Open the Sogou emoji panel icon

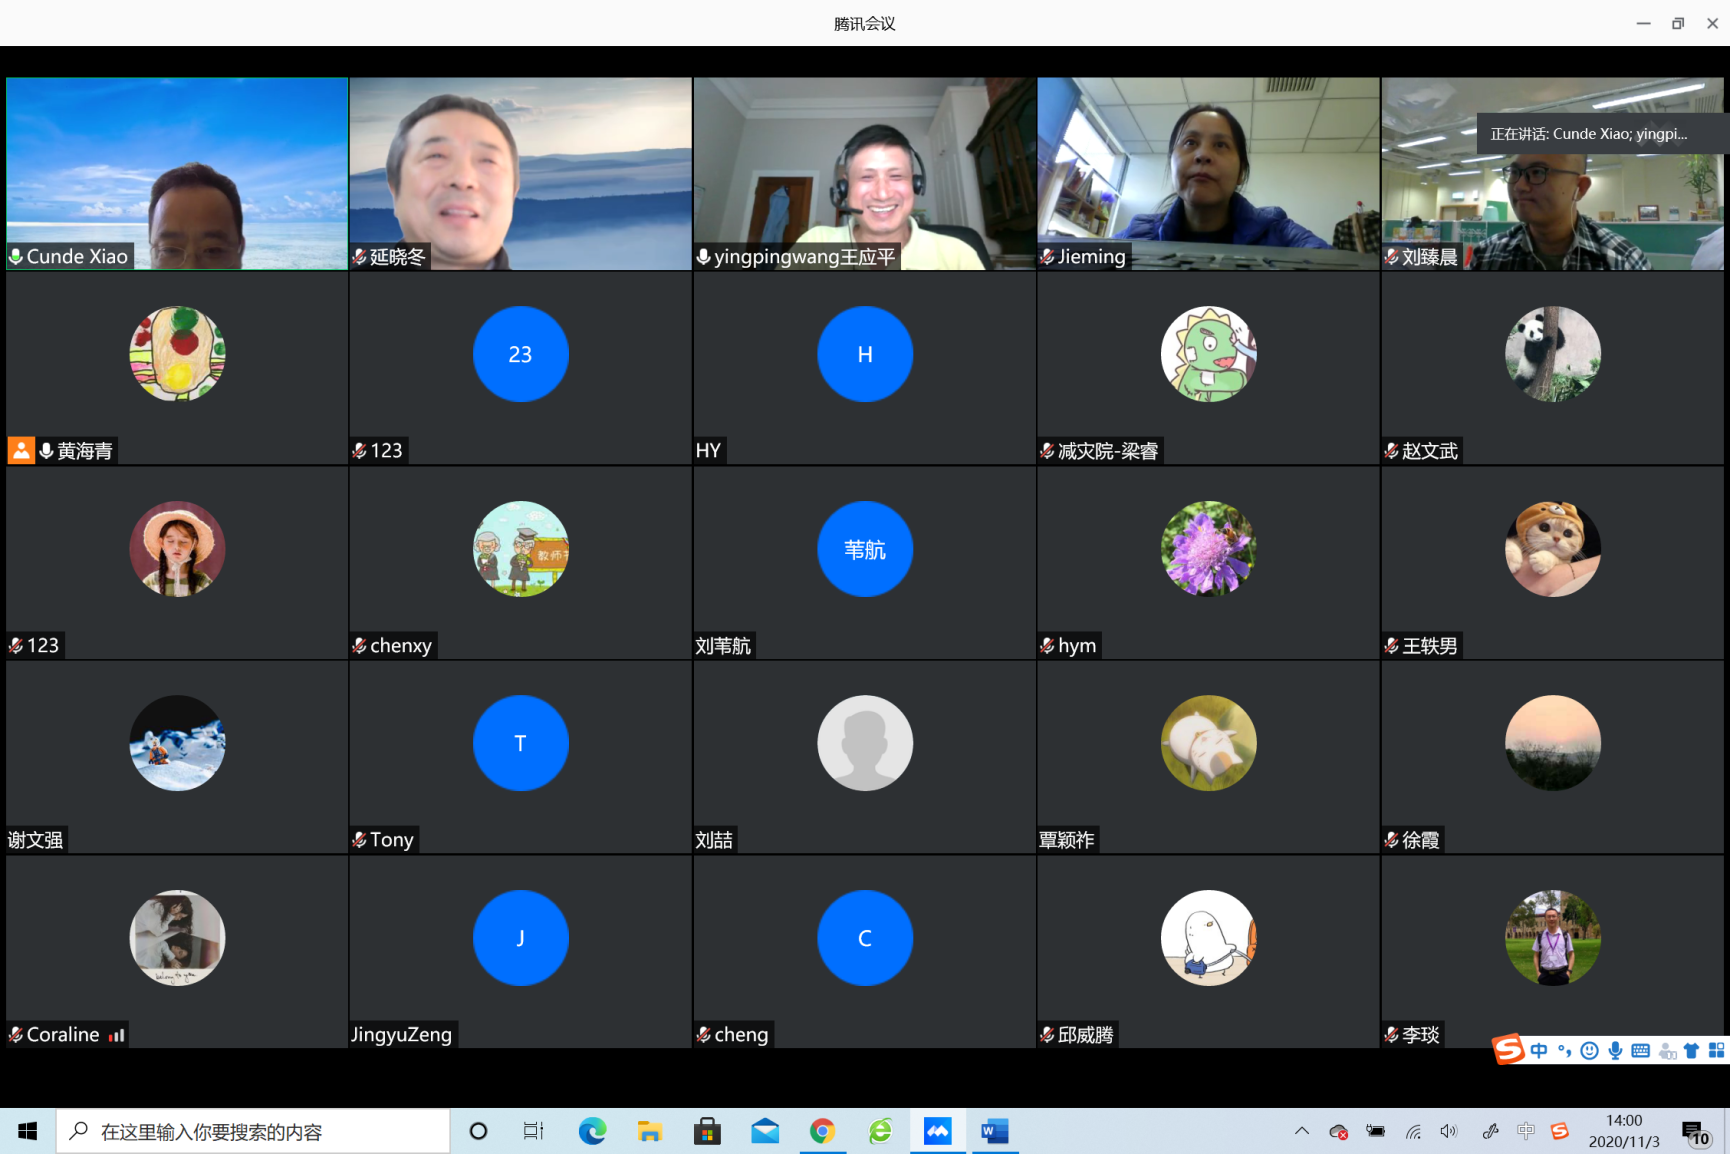(1589, 1050)
